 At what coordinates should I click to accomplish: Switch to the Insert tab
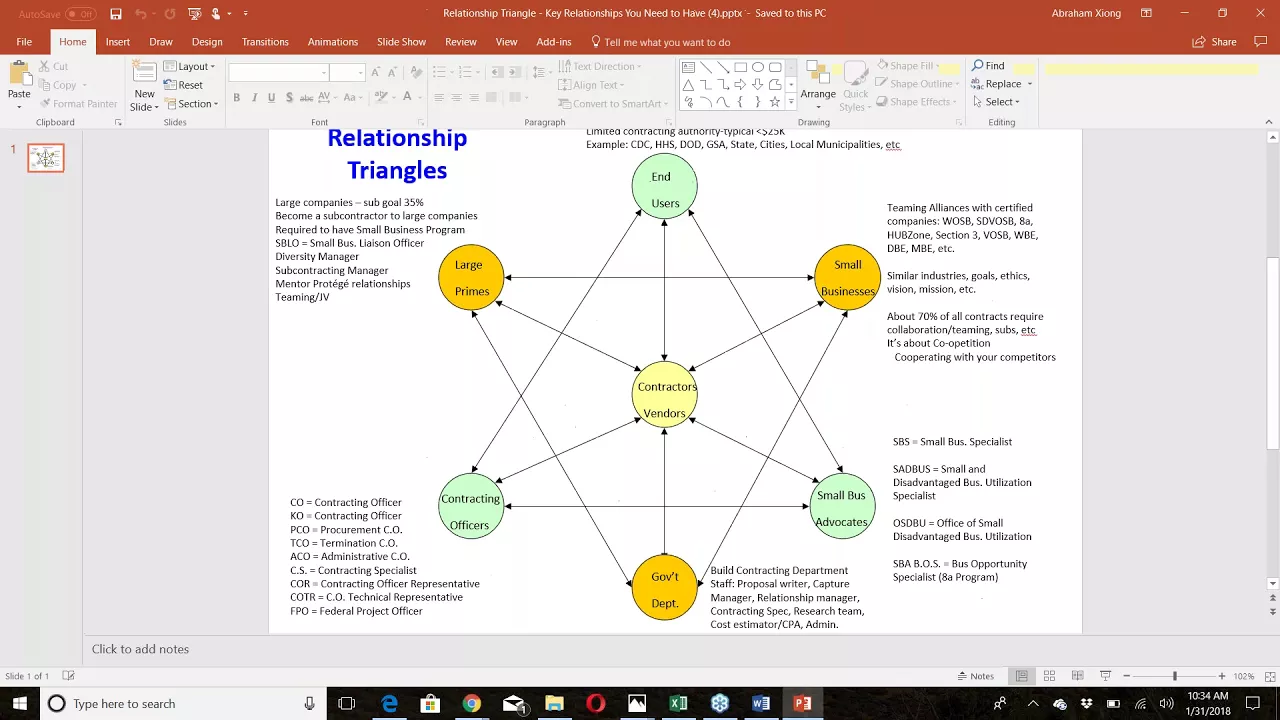[118, 42]
